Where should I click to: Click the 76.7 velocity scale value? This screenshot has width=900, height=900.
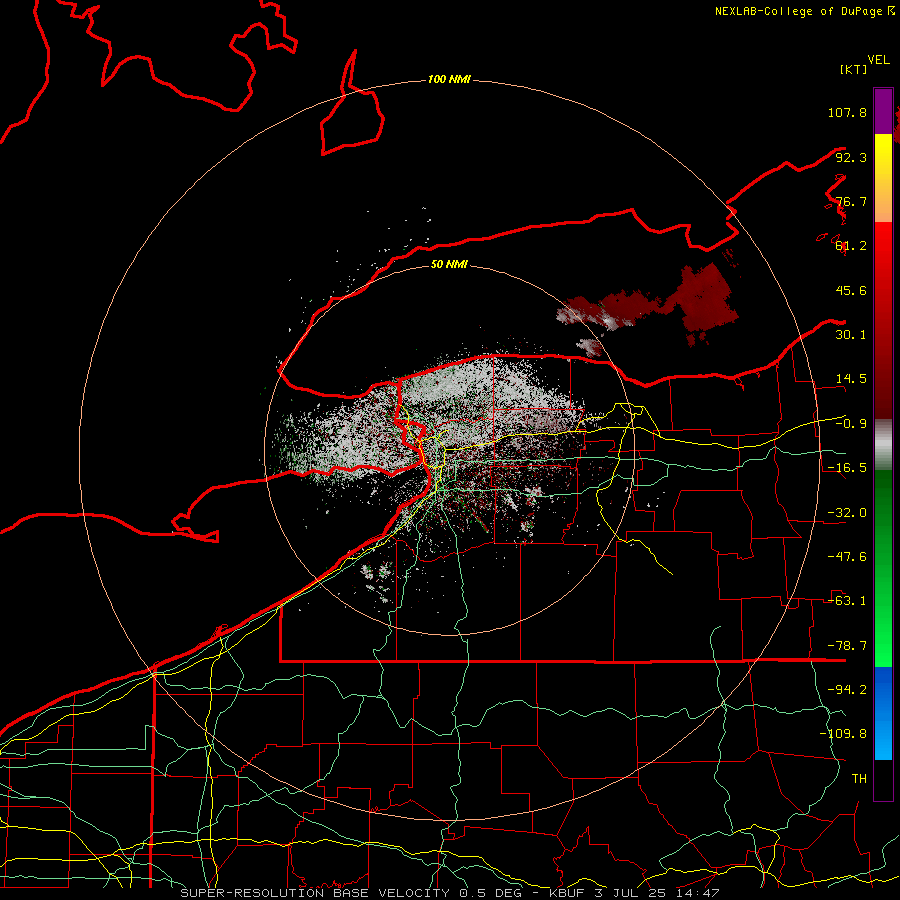coord(851,201)
